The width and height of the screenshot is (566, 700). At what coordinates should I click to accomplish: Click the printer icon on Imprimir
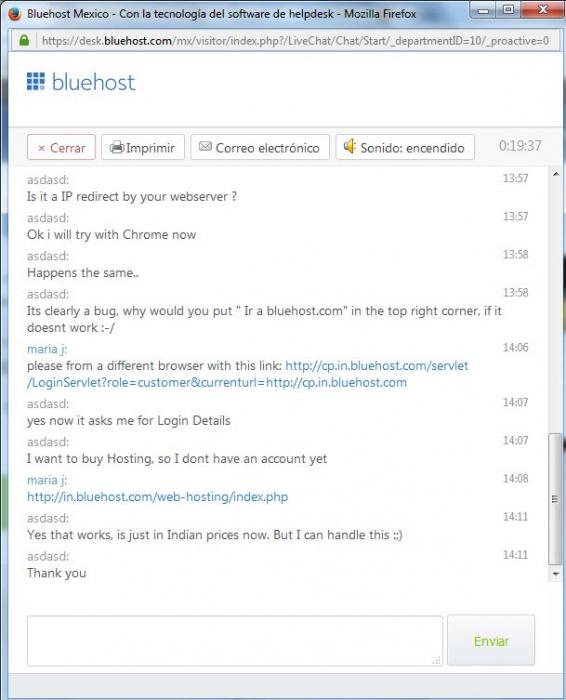click(x=117, y=147)
